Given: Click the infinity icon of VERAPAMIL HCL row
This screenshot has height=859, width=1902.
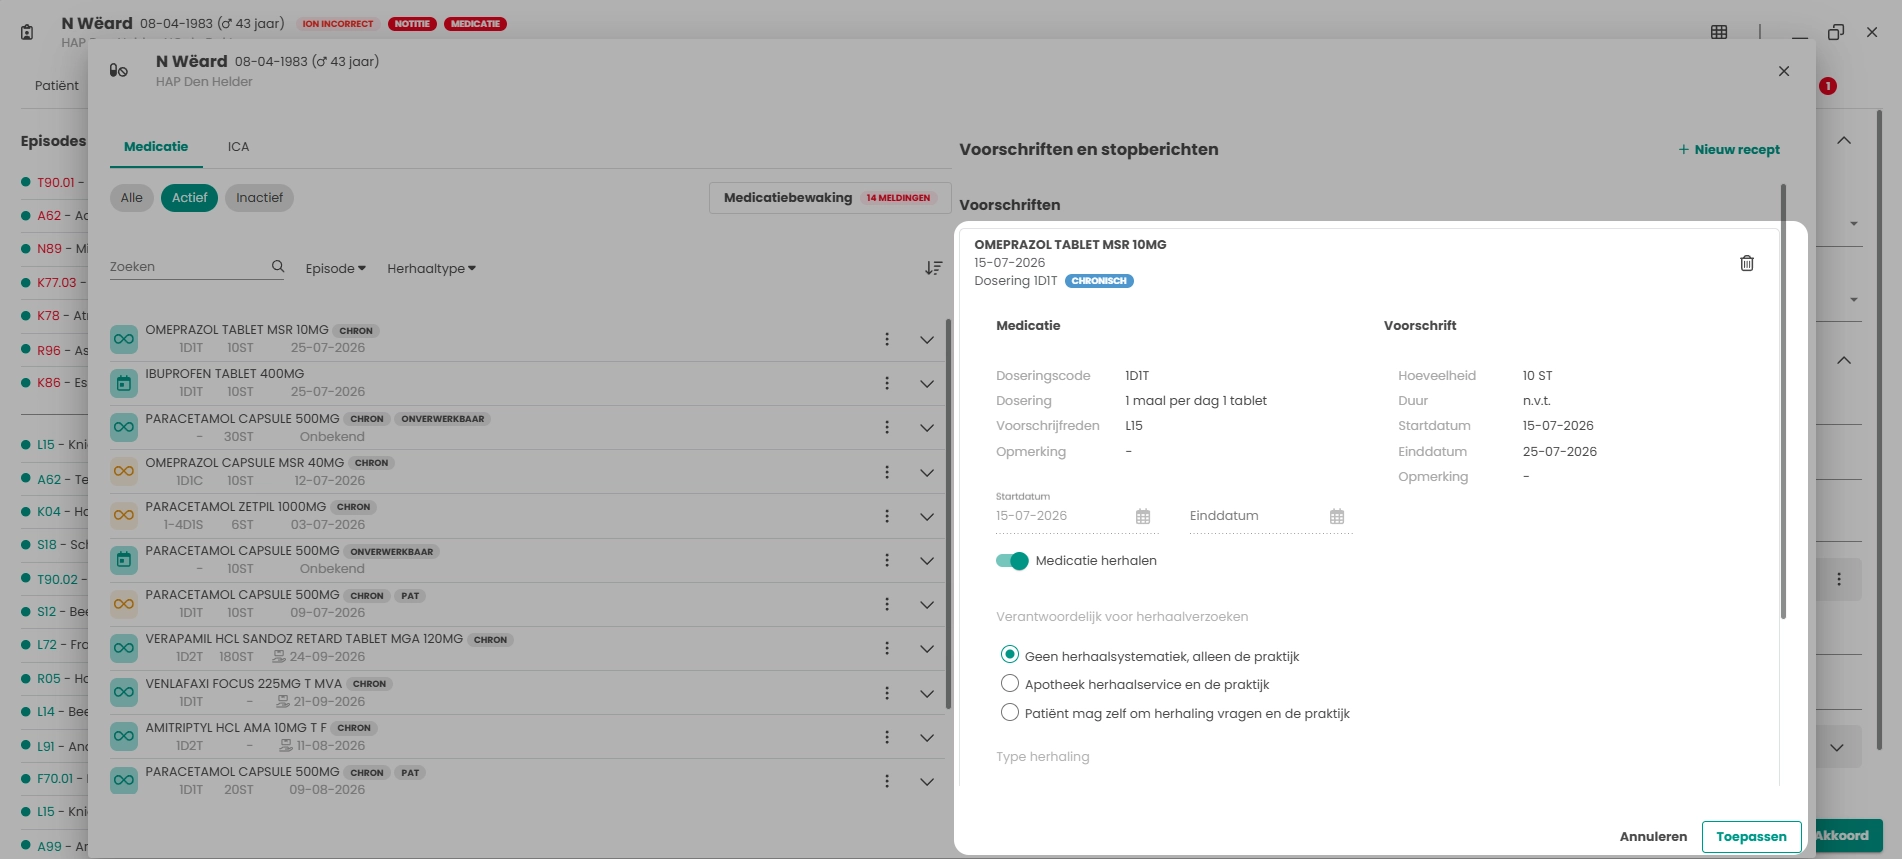Looking at the screenshot, I should (x=124, y=648).
